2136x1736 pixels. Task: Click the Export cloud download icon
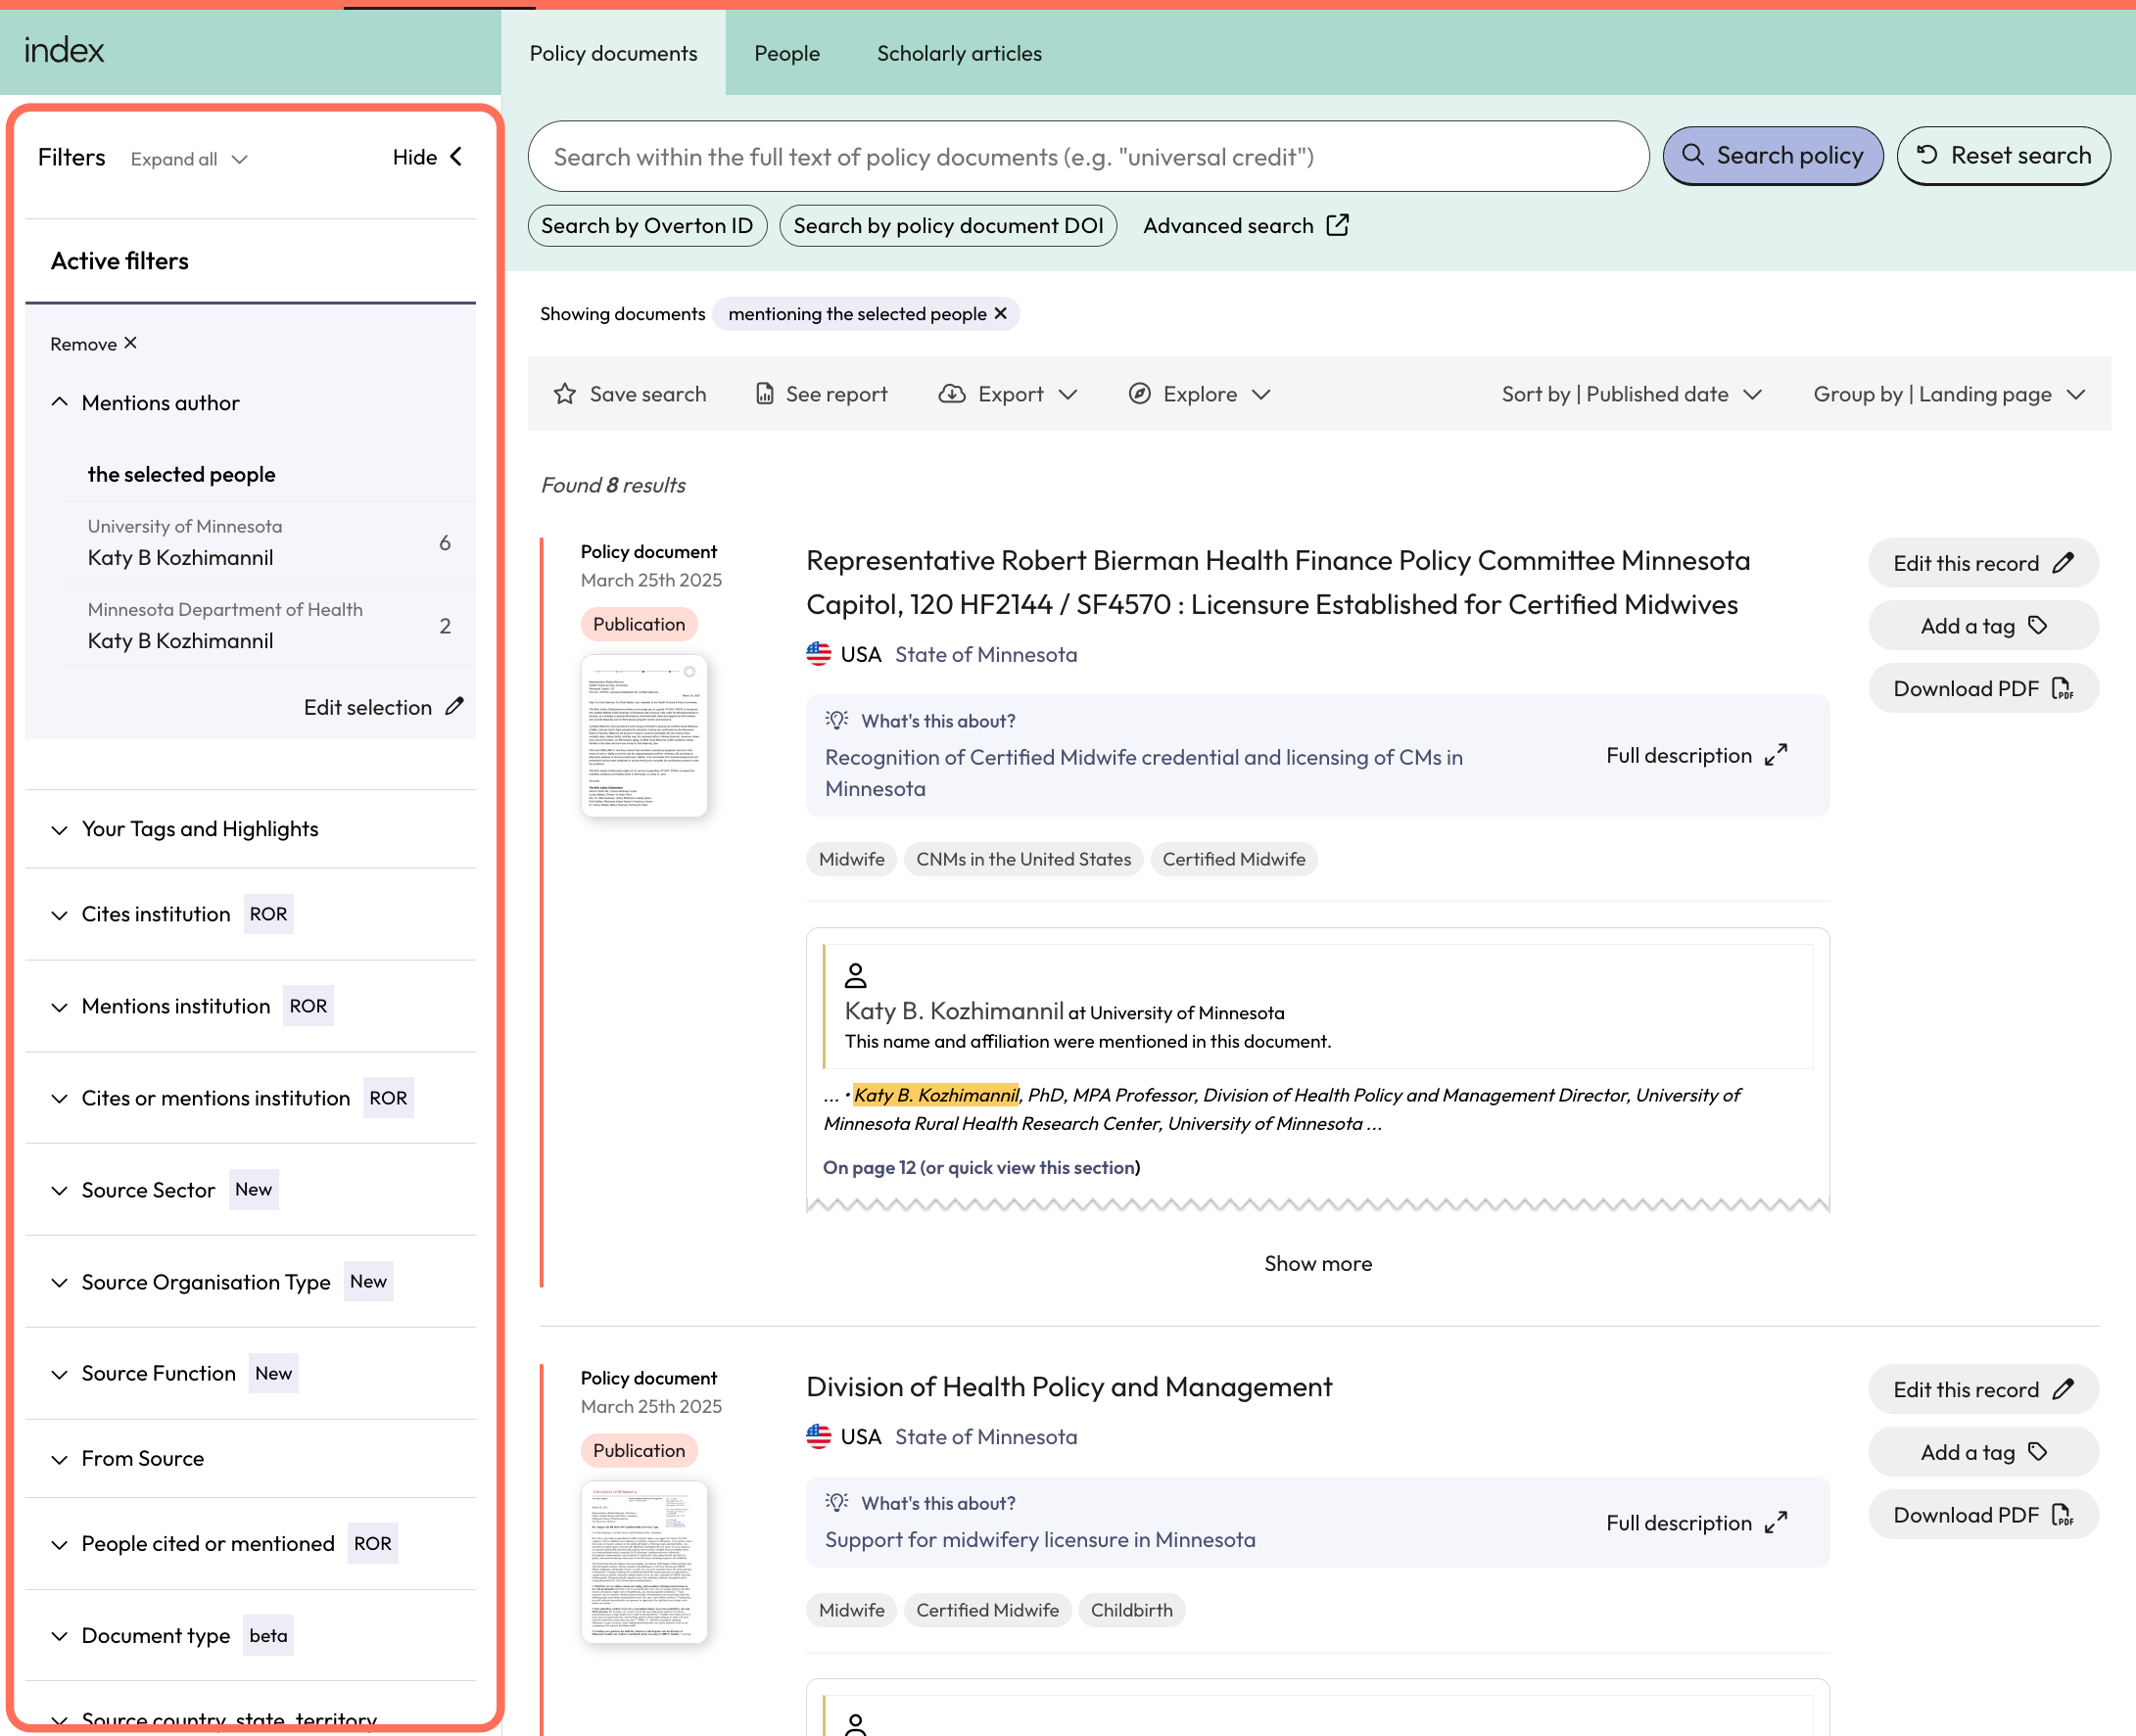(952, 394)
